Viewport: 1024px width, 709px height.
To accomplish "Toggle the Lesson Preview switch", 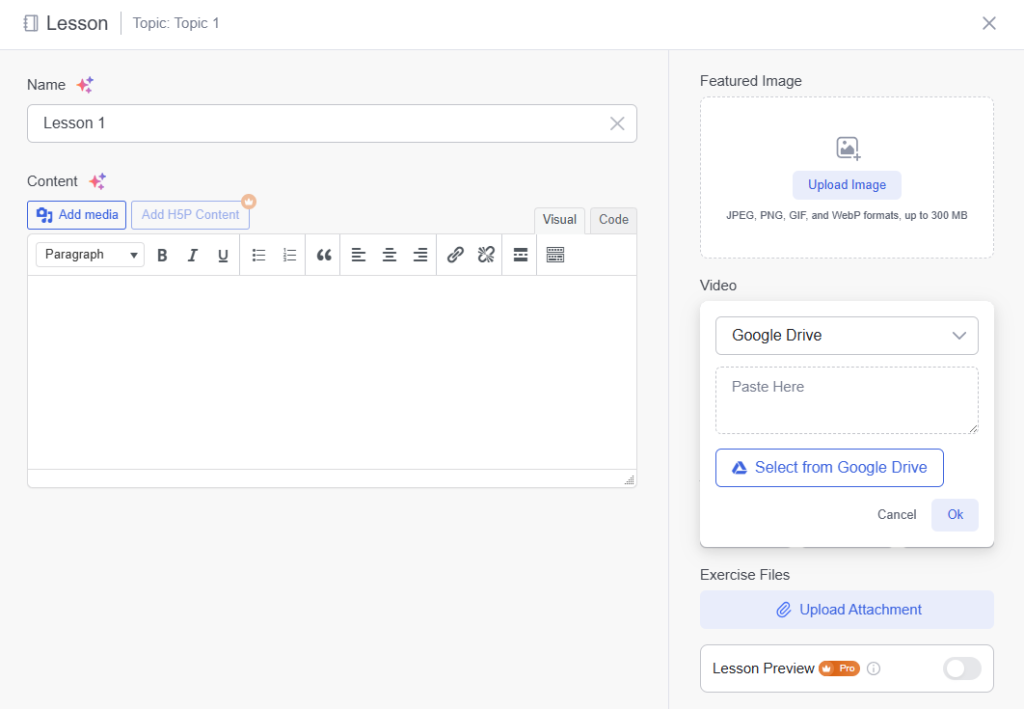I will tap(962, 669).
